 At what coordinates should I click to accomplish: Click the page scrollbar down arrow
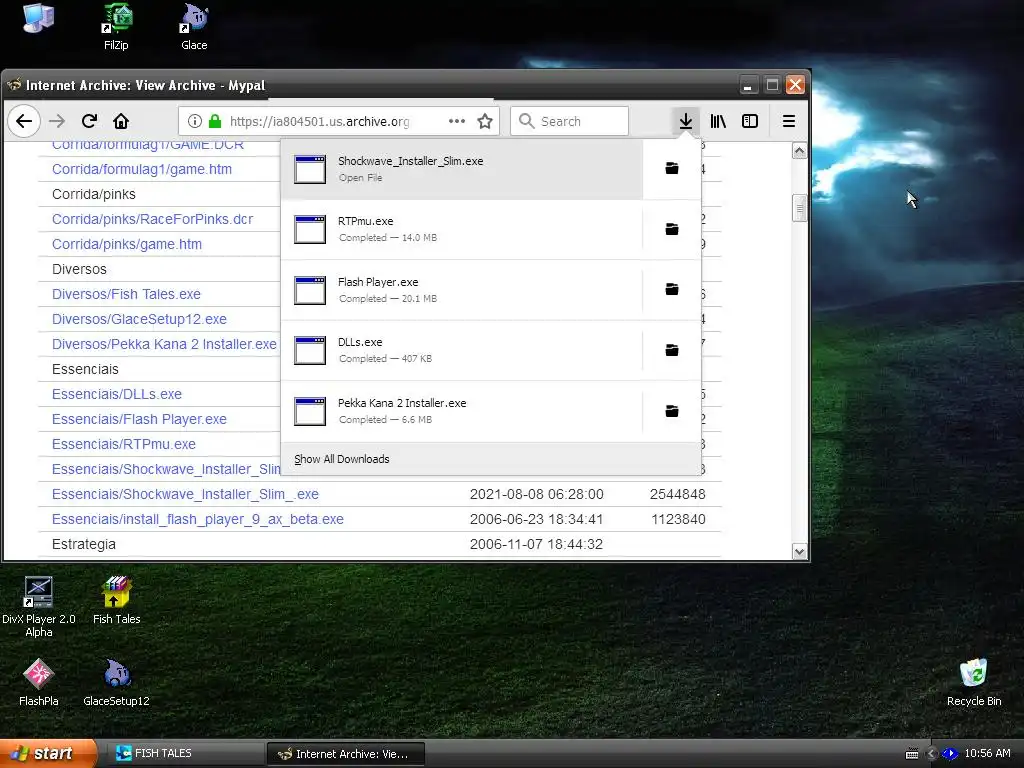799,552
